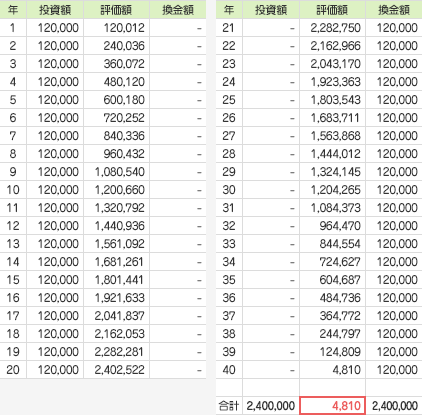Click cell with value 484,736
The height and width of the screenshot is (415, 422).
coord(333,298)
